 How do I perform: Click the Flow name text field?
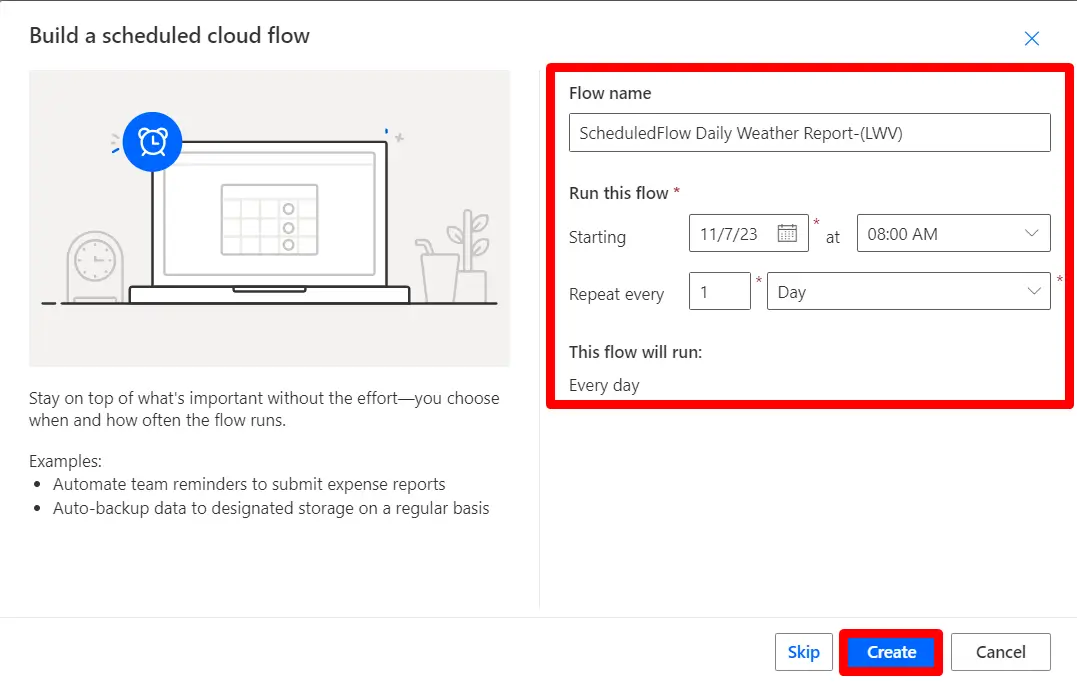coord(809,133)
